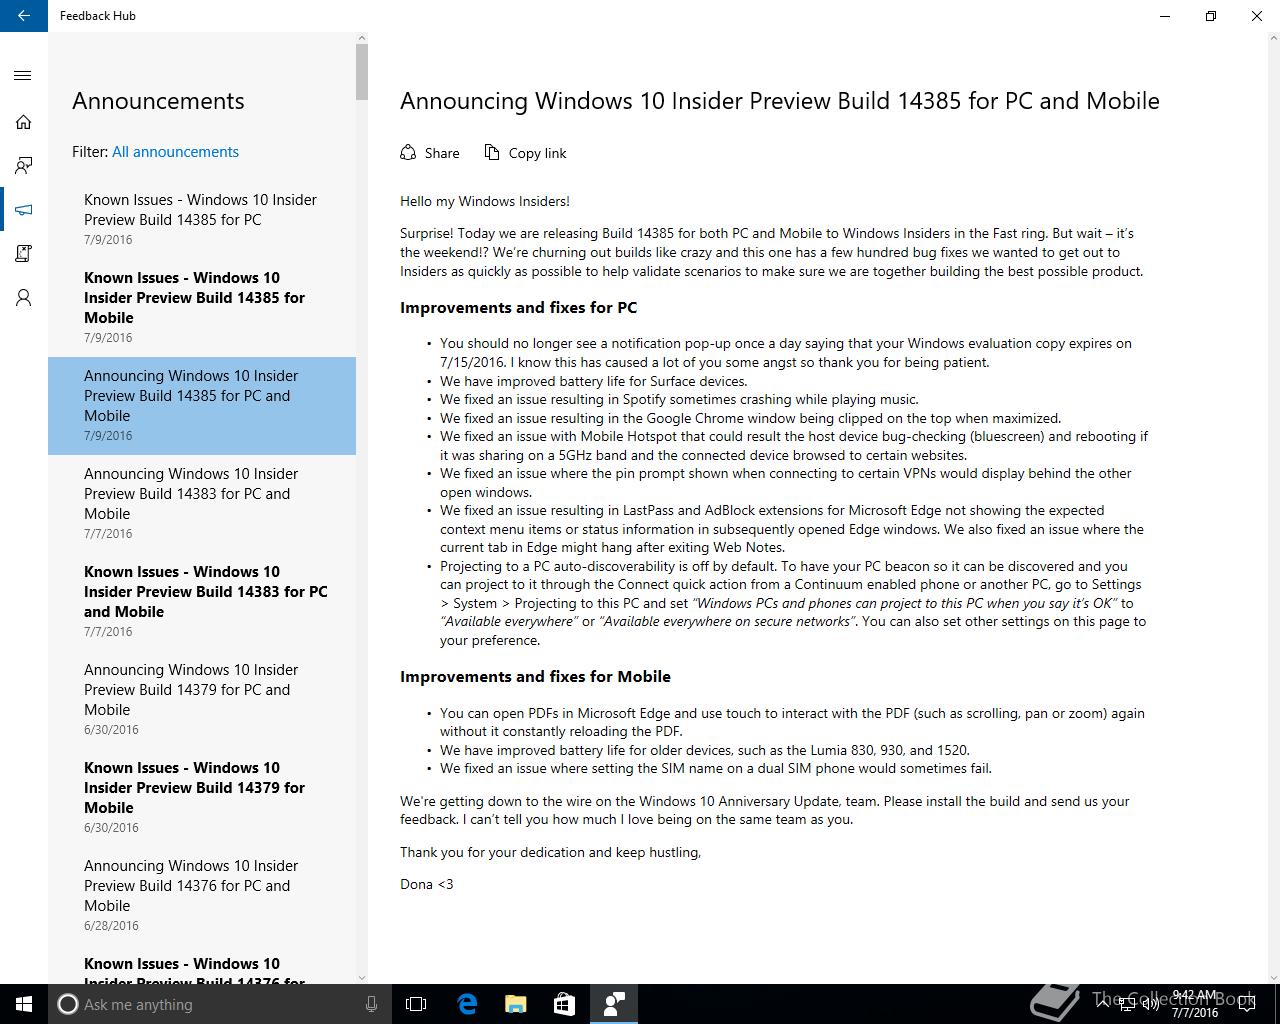Click the Improvements and fixes for Mobile heading
Viewport: 1280px width, 1024px height.
pyautogui.click(x=535, y=677)
